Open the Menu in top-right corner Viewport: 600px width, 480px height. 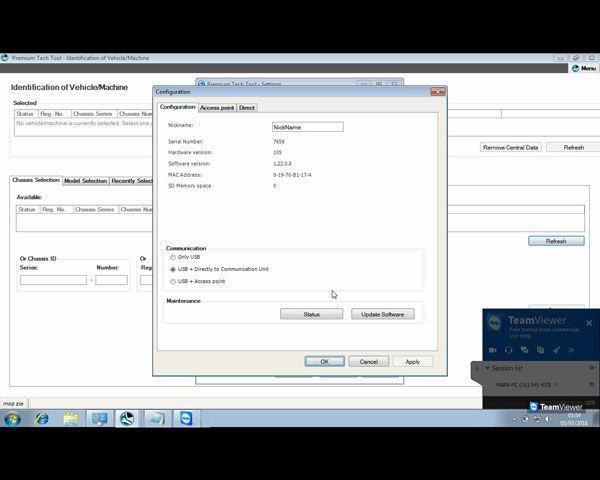click(x=584, y=68)
